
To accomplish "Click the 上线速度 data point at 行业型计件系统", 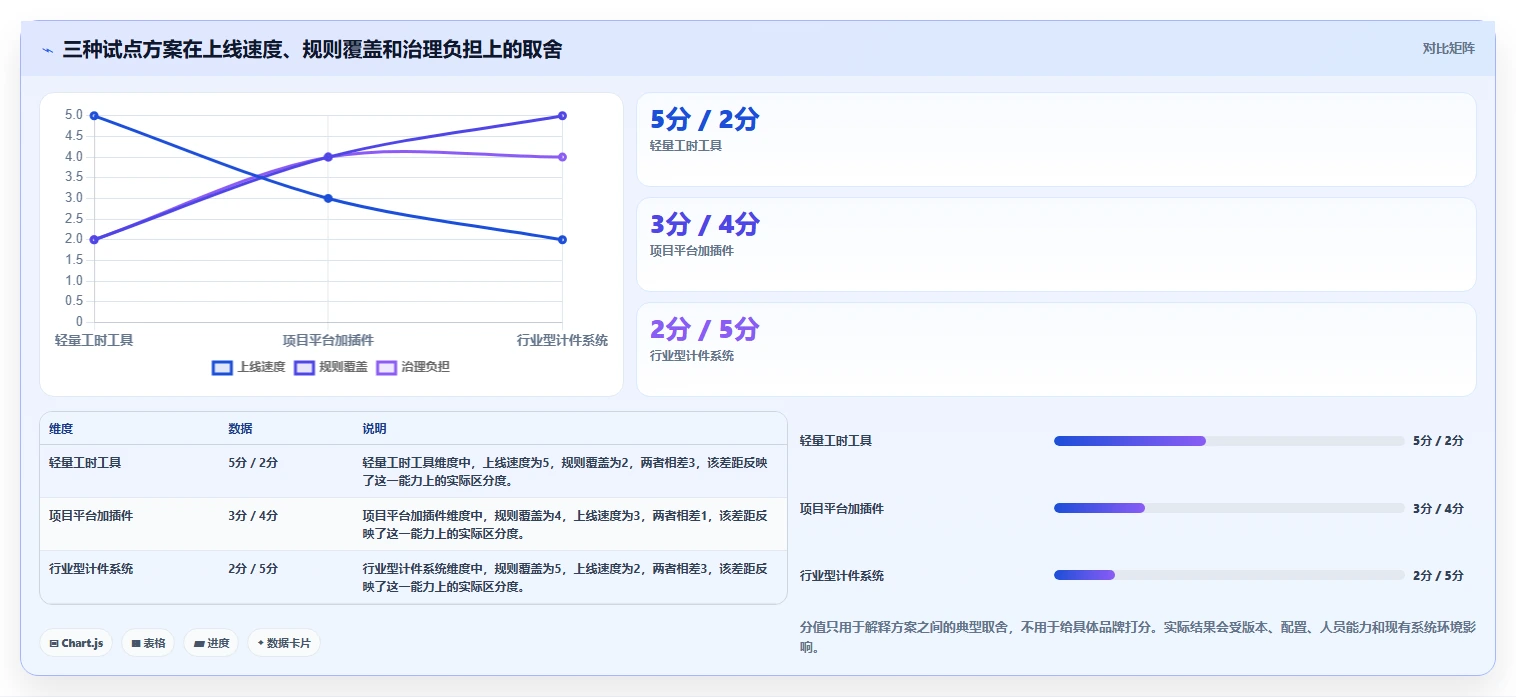I will point(562,239).
